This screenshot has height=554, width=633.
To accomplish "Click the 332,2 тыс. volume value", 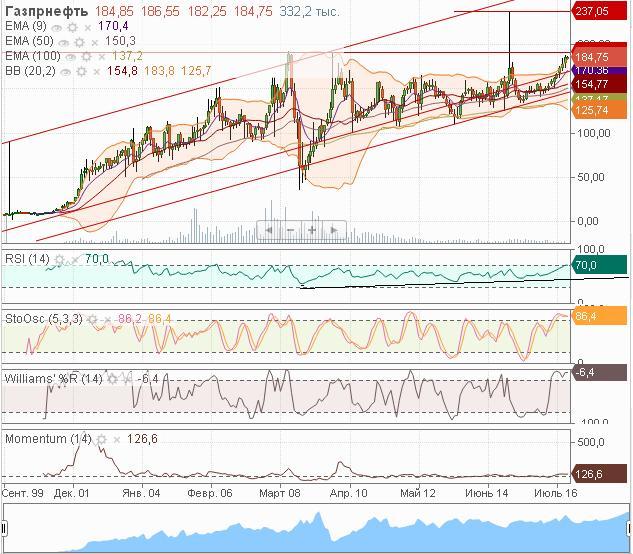I will [x=309, y=12].
